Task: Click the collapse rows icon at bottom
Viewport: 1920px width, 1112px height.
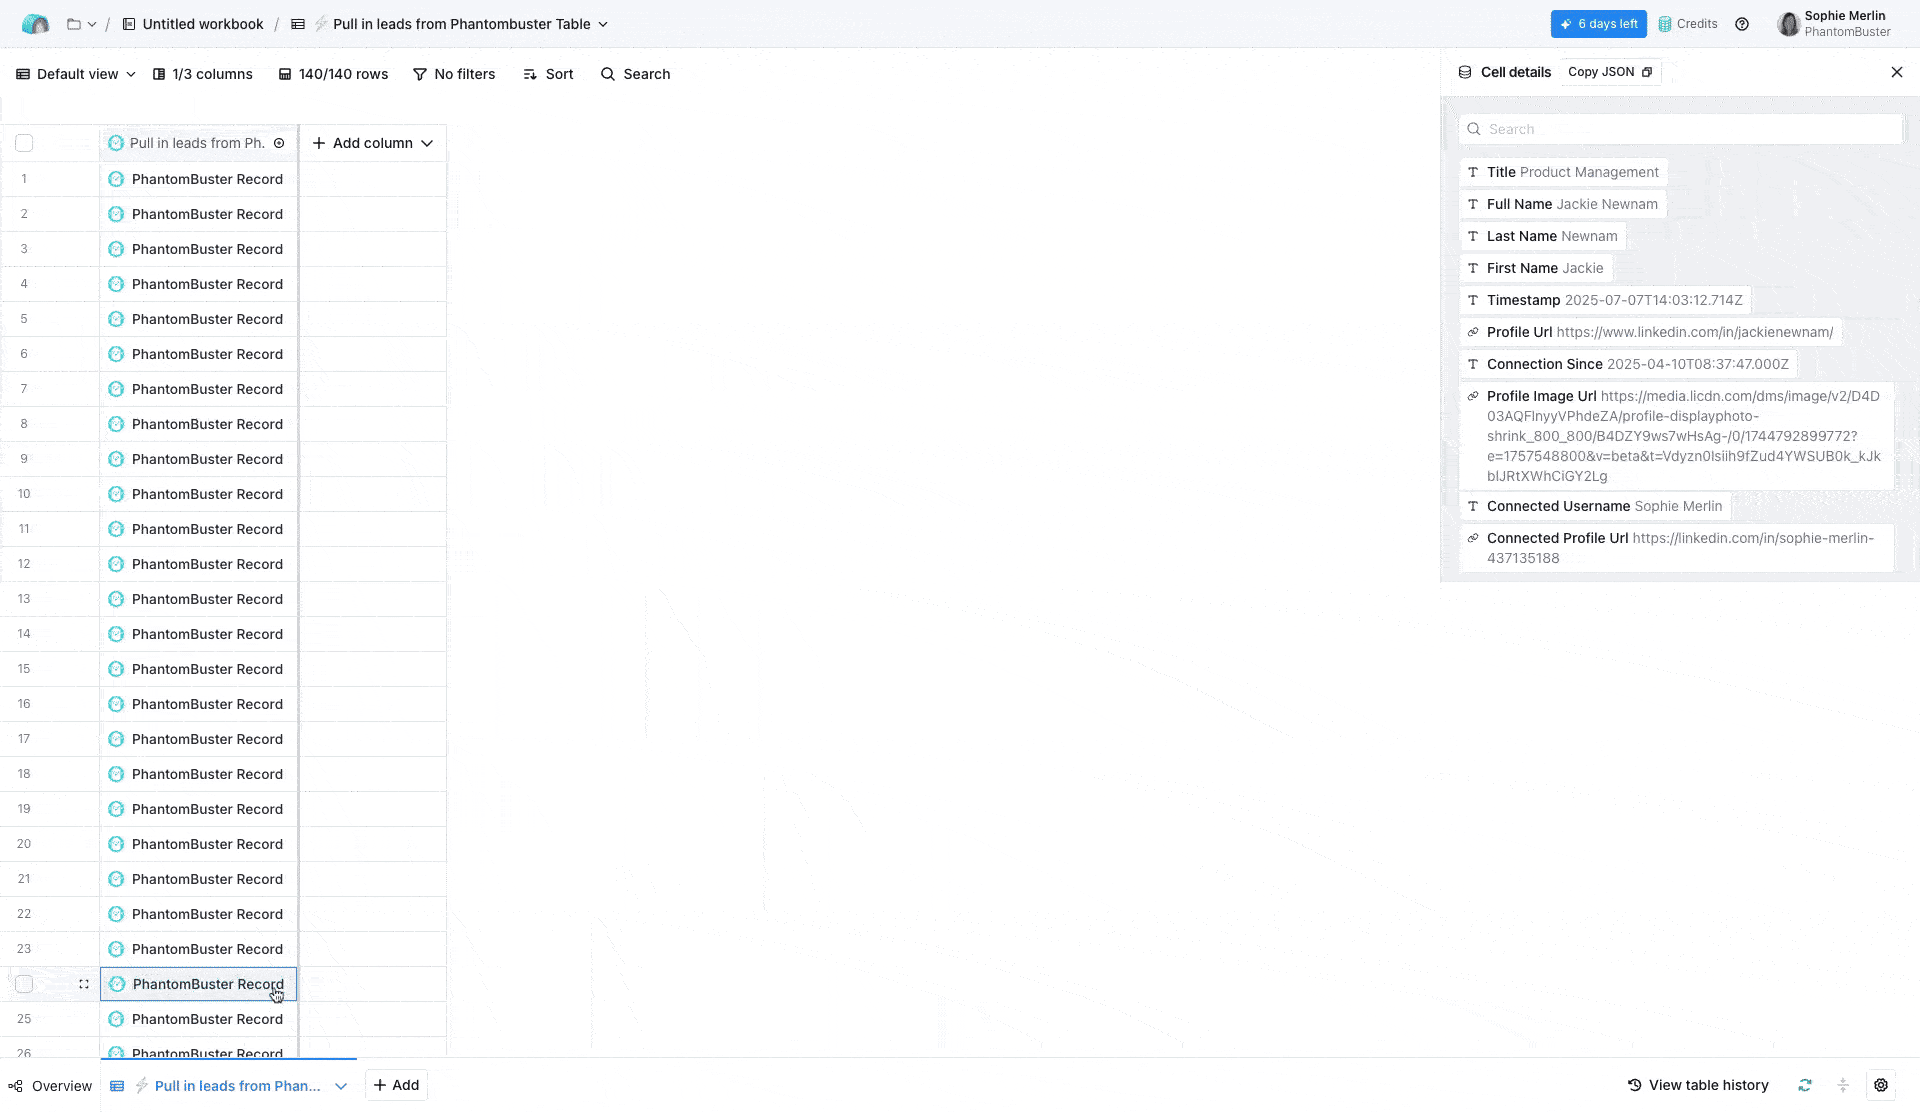Action: click(1843, 1085)
